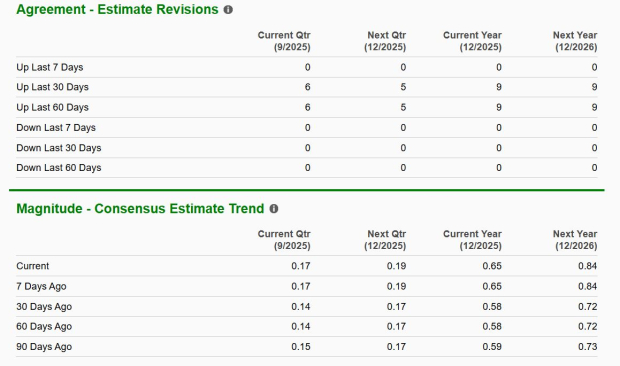Click 60 Days Ago Current Year estimate 0.58

coord(492,326)
